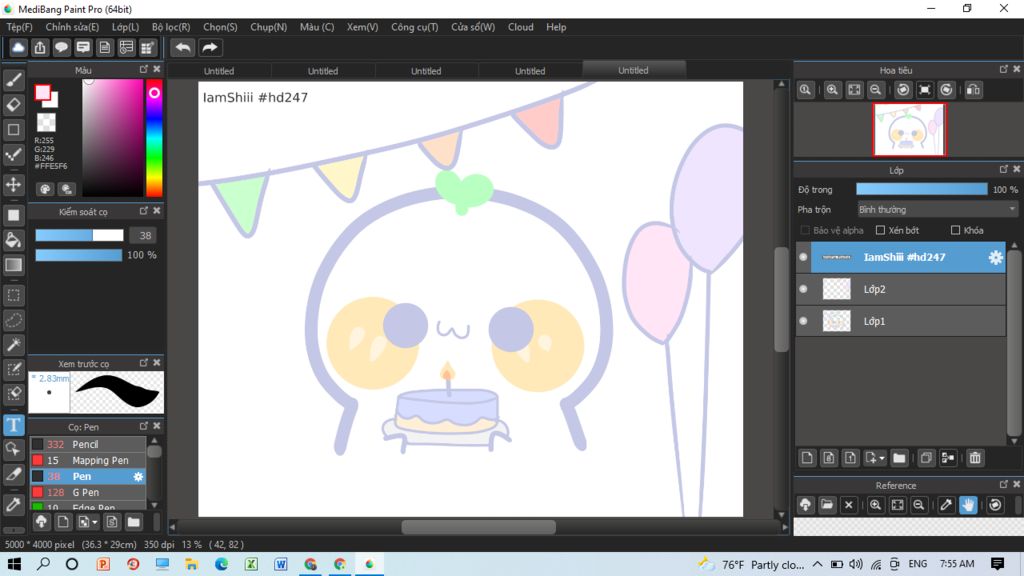Image resolution: width=1024 pixels, height=576 pixels.
Task: Undock the Reference panel
Action: 1004,485
